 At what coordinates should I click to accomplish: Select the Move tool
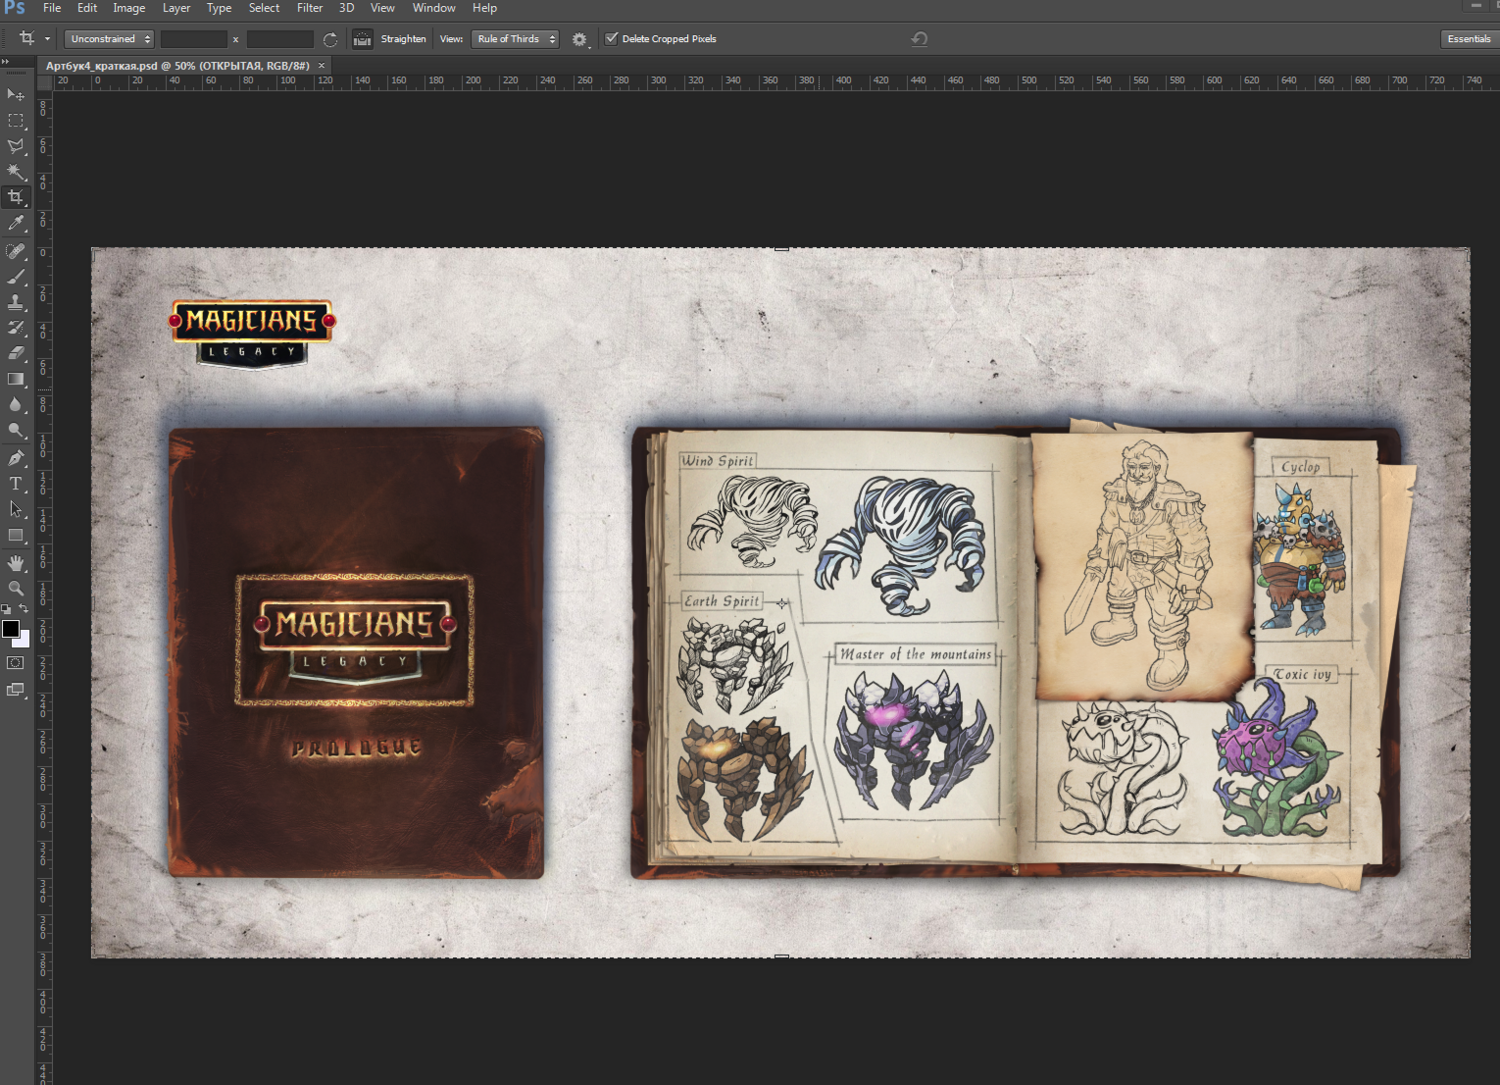click(16, 94)
